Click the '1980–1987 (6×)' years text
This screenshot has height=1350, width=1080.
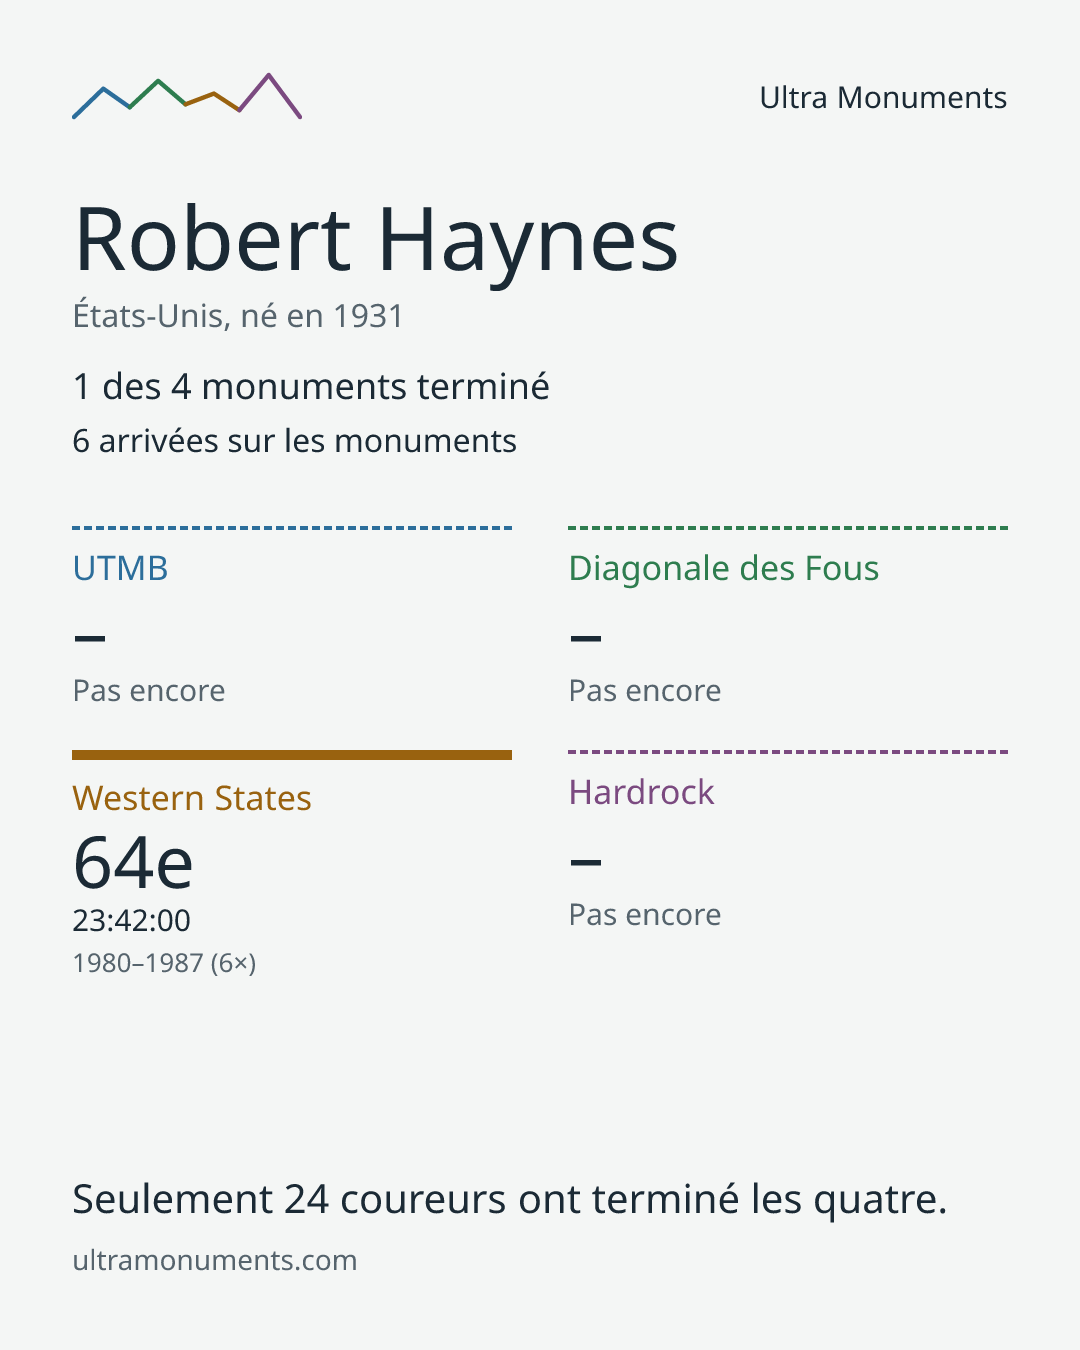click(164, 963)
